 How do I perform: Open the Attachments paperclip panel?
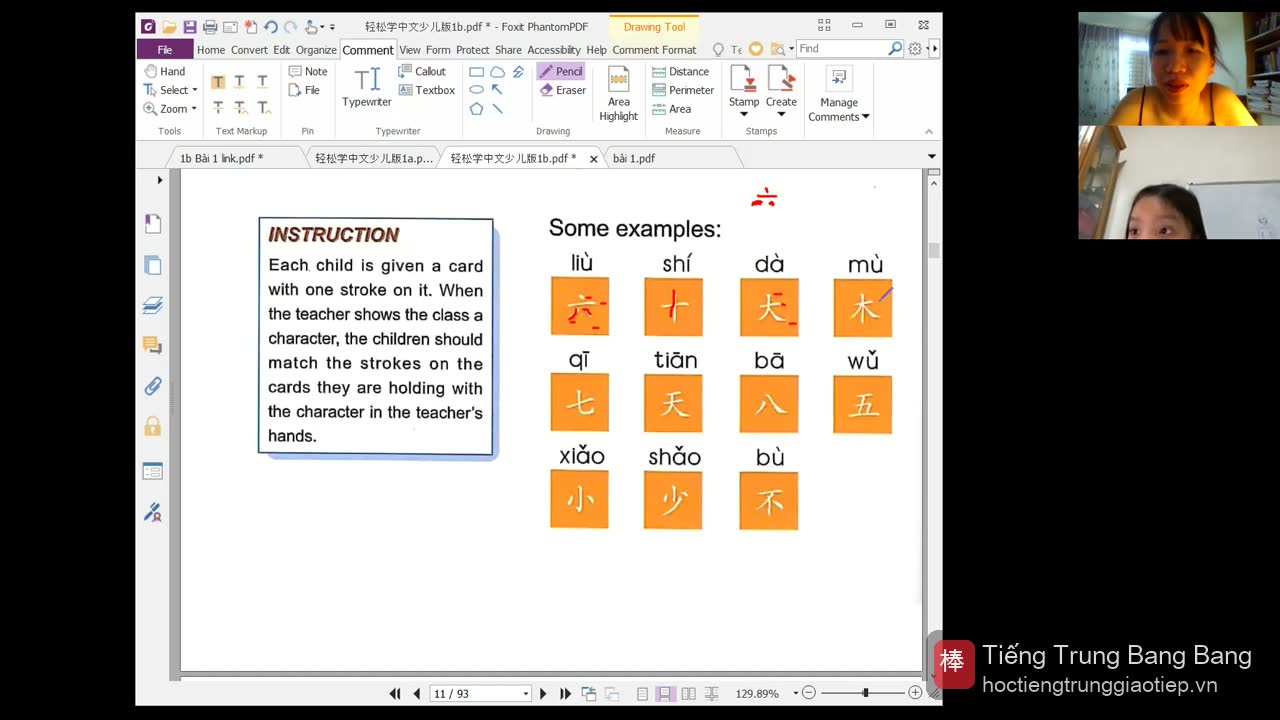pyautogui.click(x=153, y=386)
